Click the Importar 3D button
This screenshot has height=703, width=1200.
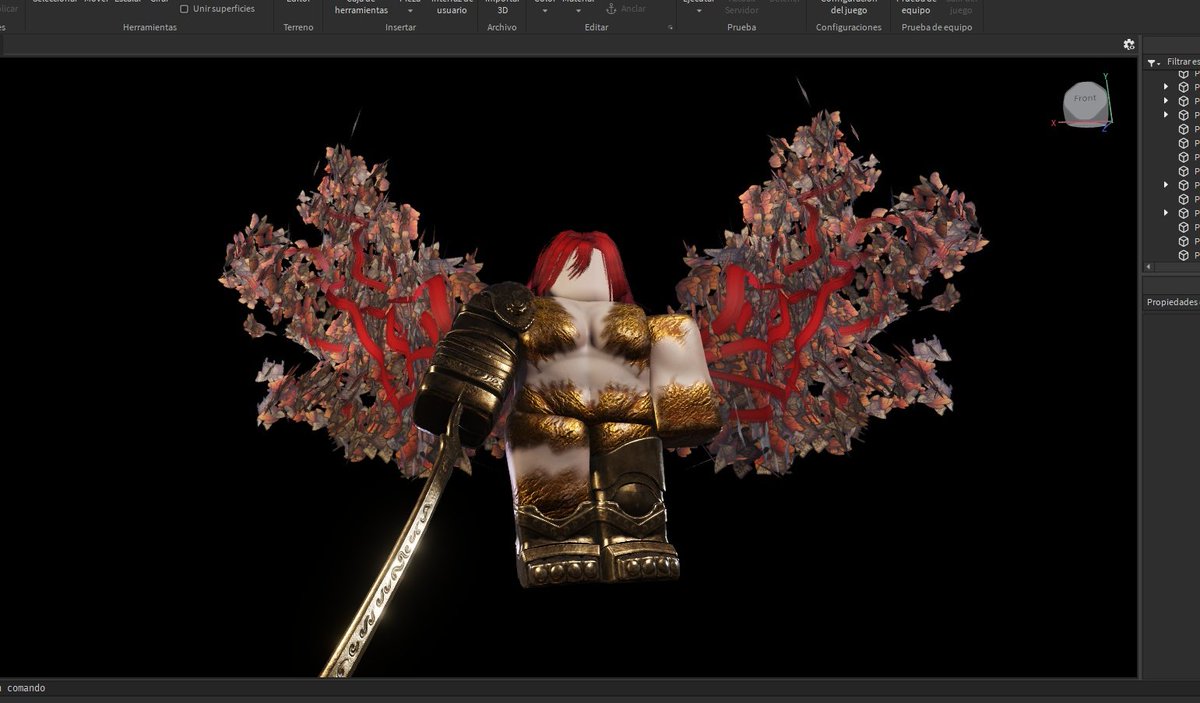pos(502,7)
